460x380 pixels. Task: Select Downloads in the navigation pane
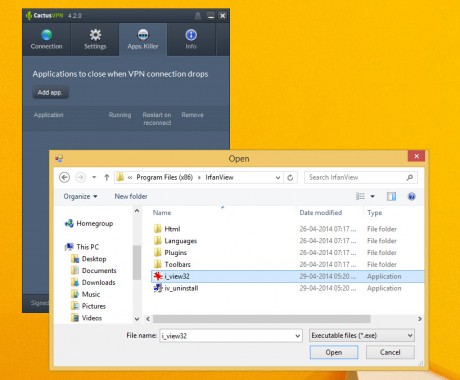93,282
